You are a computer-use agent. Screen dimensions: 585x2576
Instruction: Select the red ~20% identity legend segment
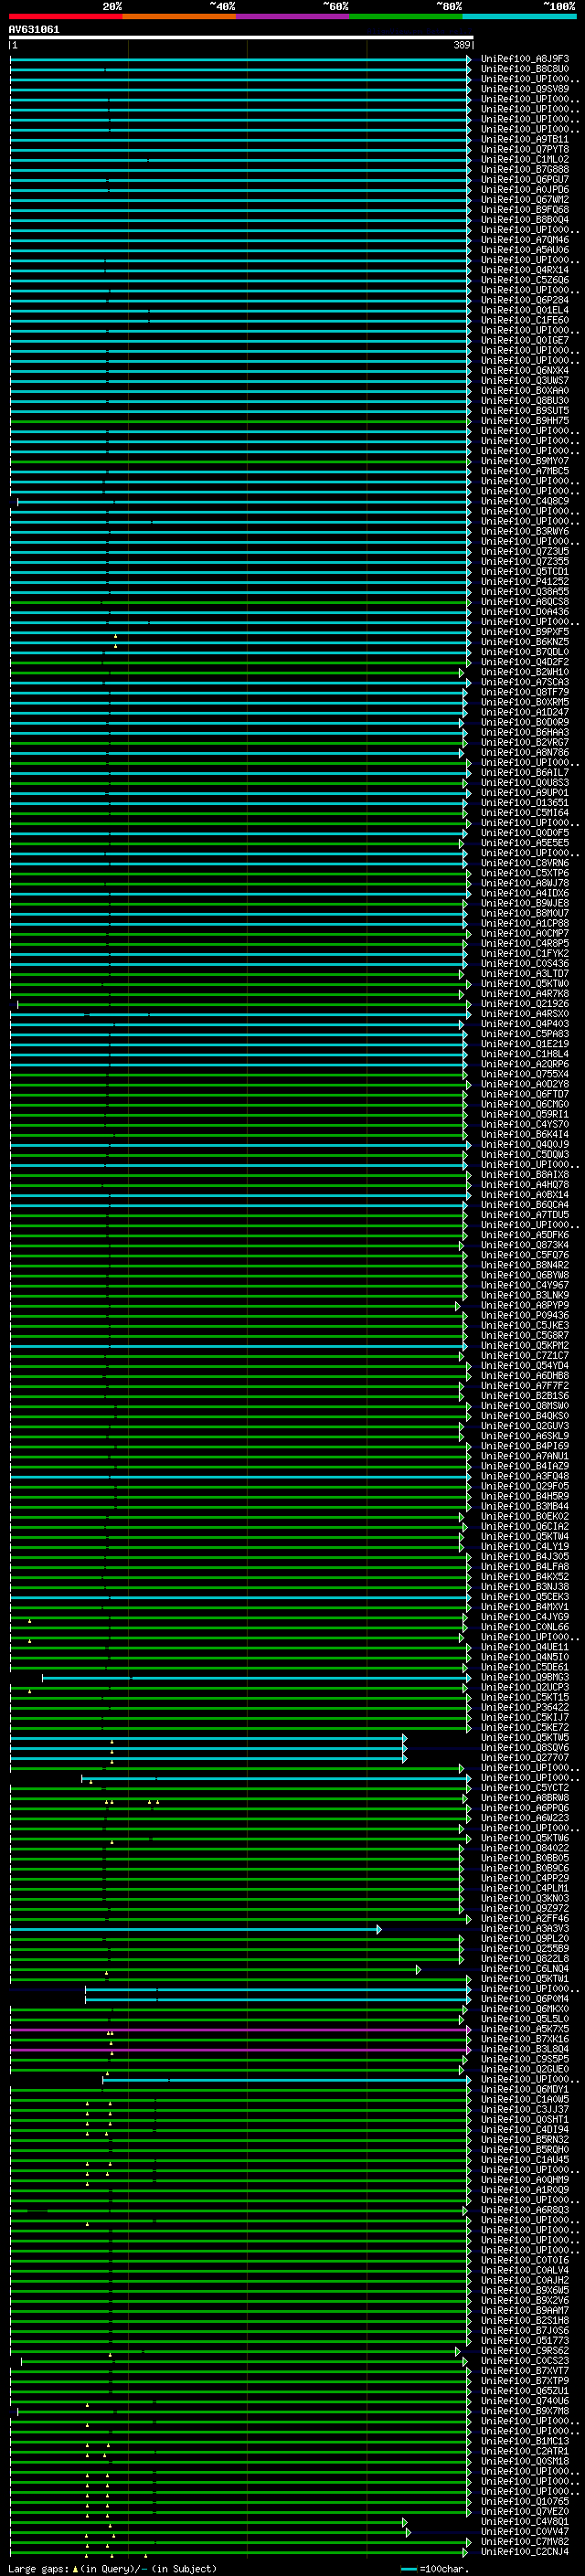[x=65, y=16]
